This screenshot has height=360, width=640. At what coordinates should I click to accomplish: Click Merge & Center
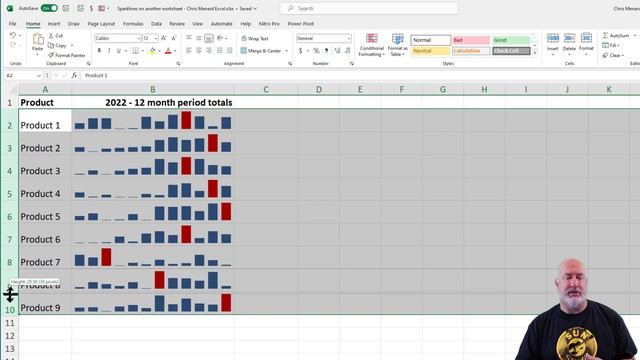261,51
